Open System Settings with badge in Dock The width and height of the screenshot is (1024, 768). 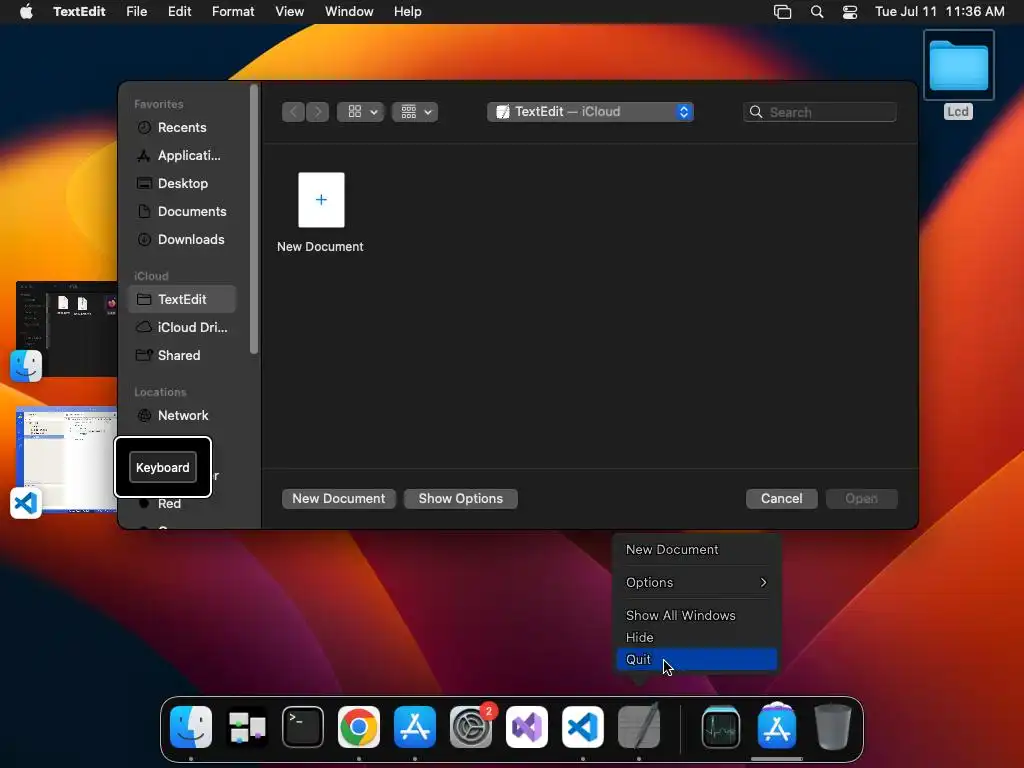pos(471,727)
